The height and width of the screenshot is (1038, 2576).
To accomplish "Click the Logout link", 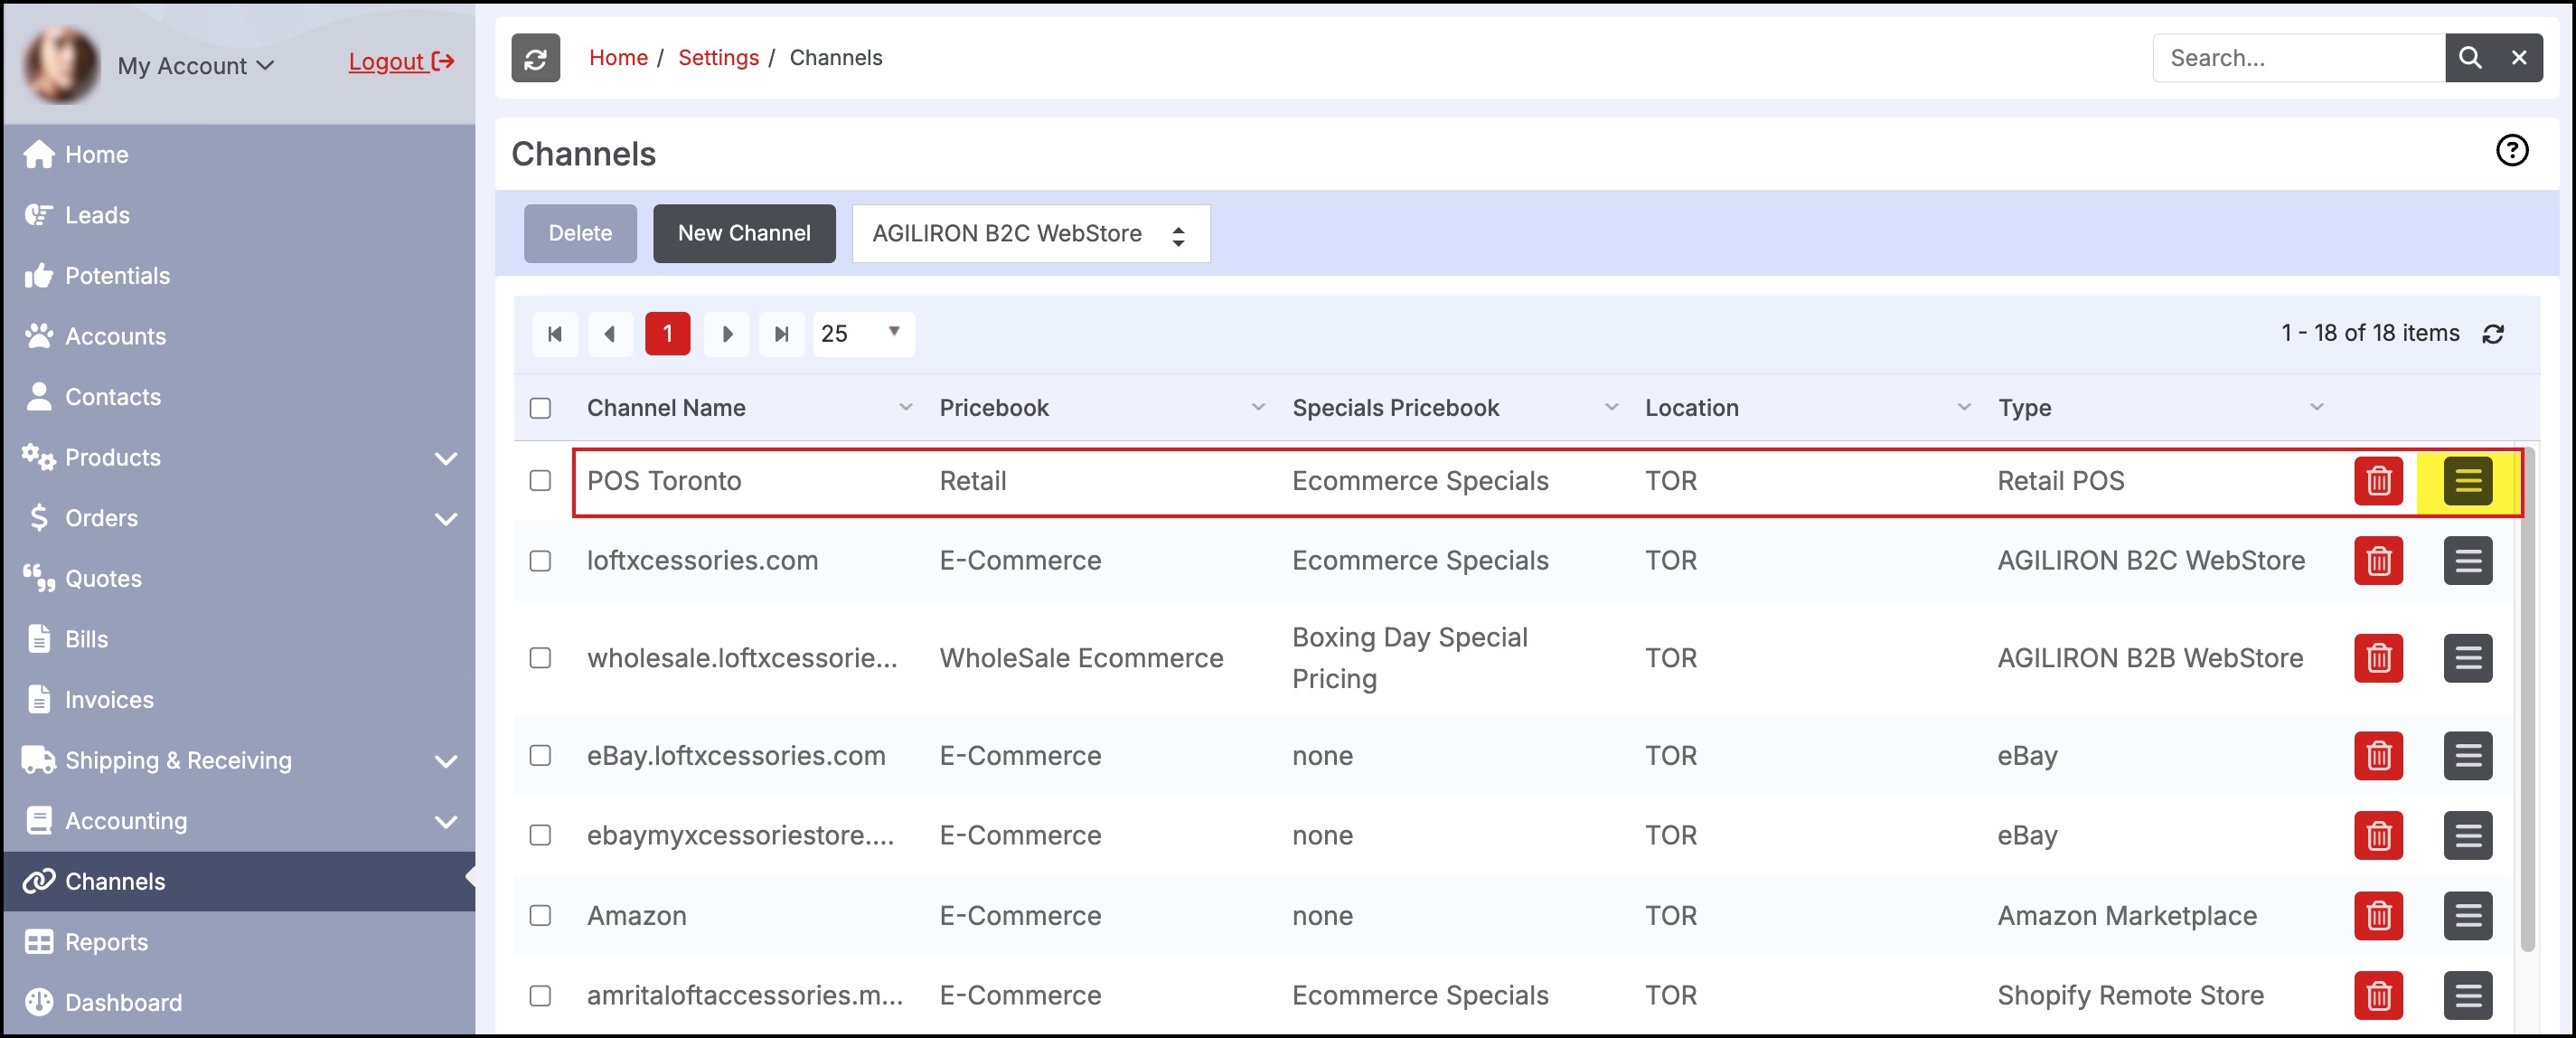I will tap(401, 62).
